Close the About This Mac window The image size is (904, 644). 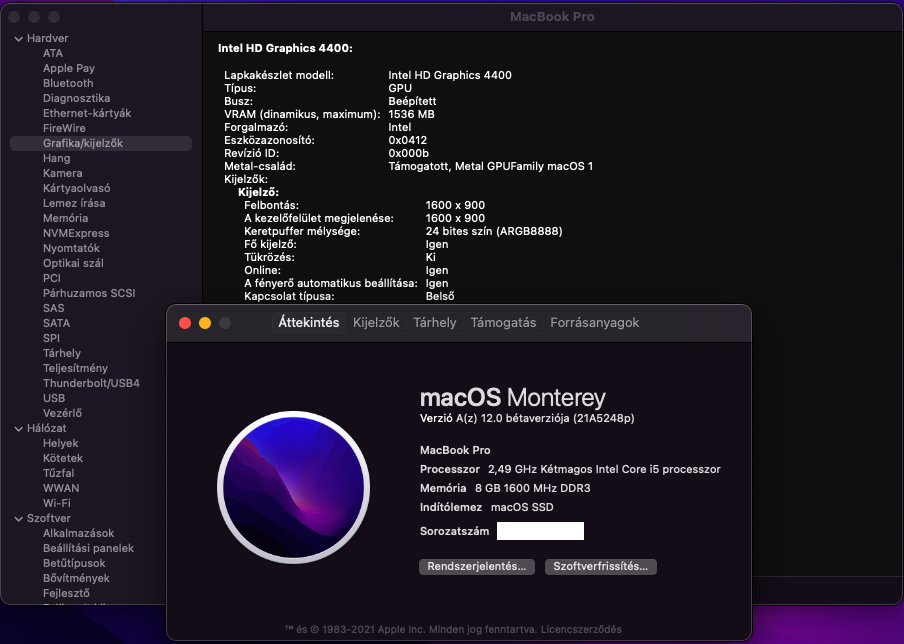coord(185,323)
